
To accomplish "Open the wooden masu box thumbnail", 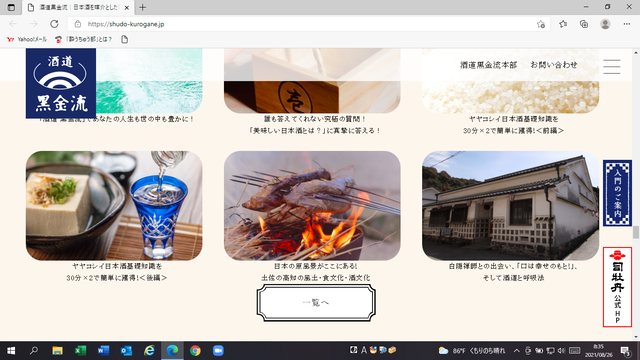I will click(312, 81).
